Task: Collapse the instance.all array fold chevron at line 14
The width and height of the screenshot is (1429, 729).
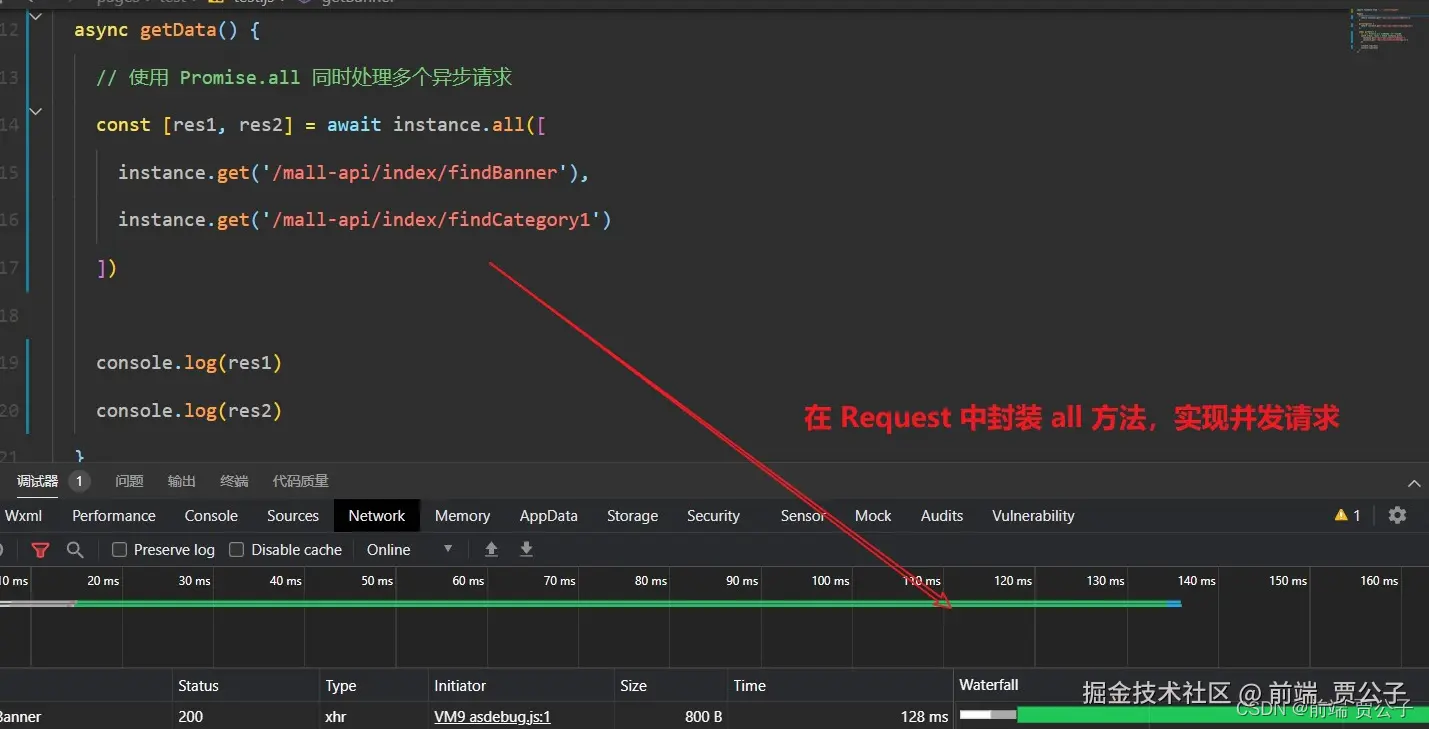Action: click(36, 111)
